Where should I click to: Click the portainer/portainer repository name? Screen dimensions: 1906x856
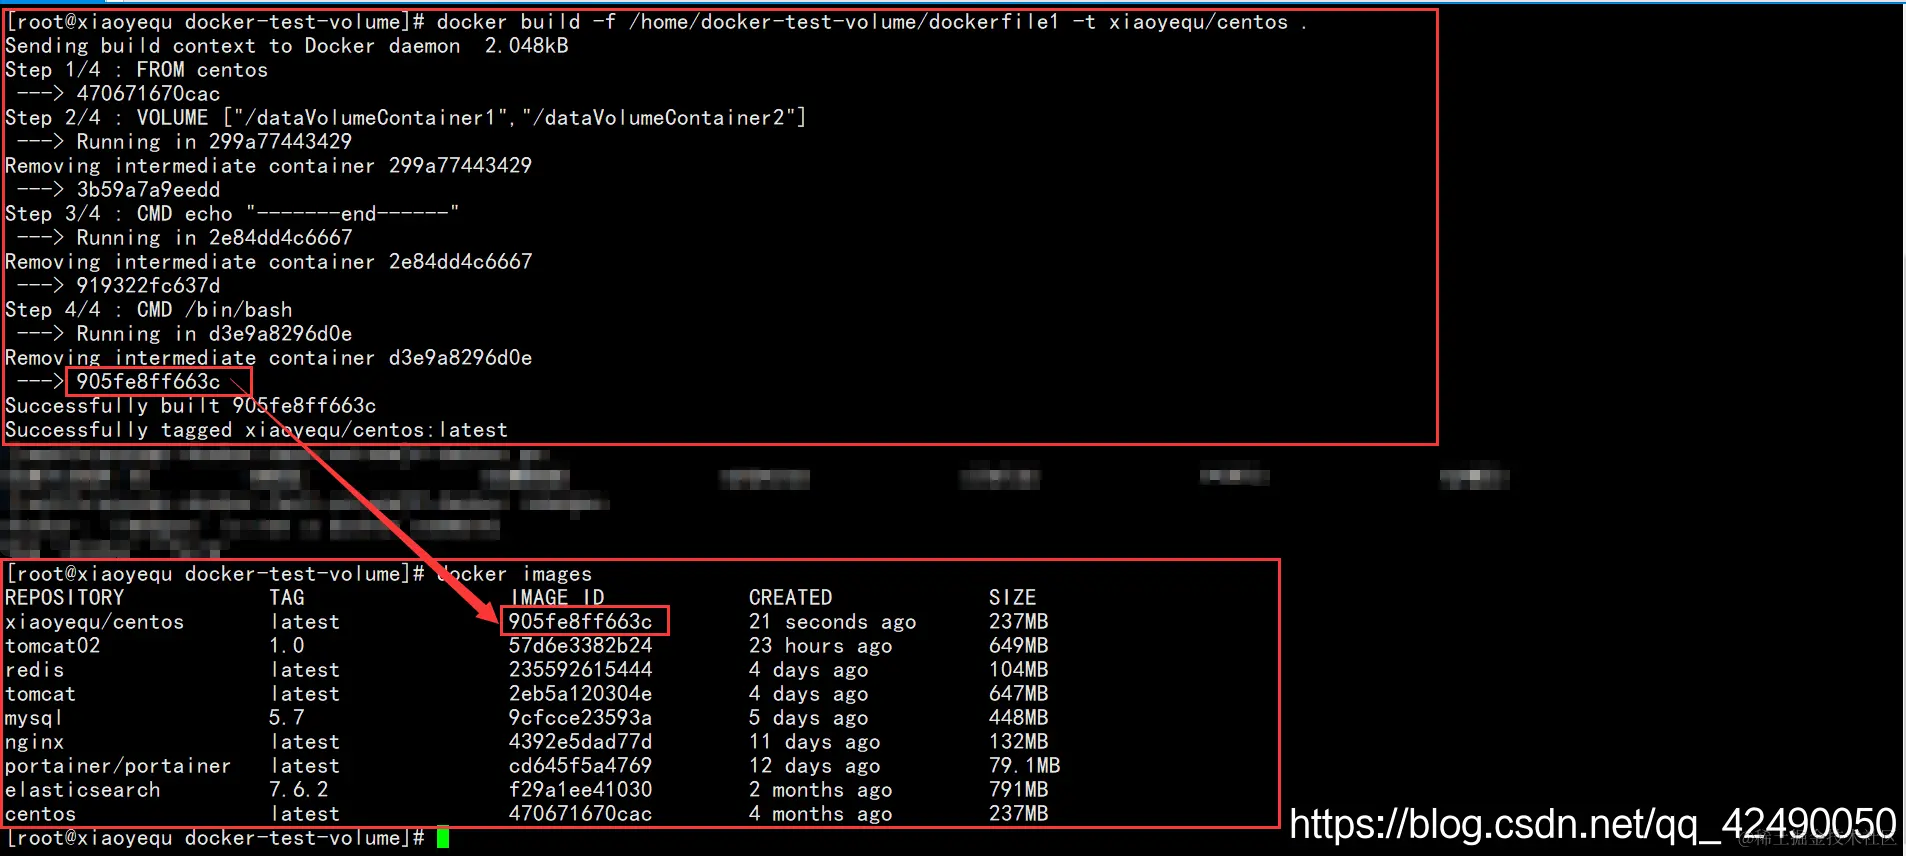click(x=118, y=766)
